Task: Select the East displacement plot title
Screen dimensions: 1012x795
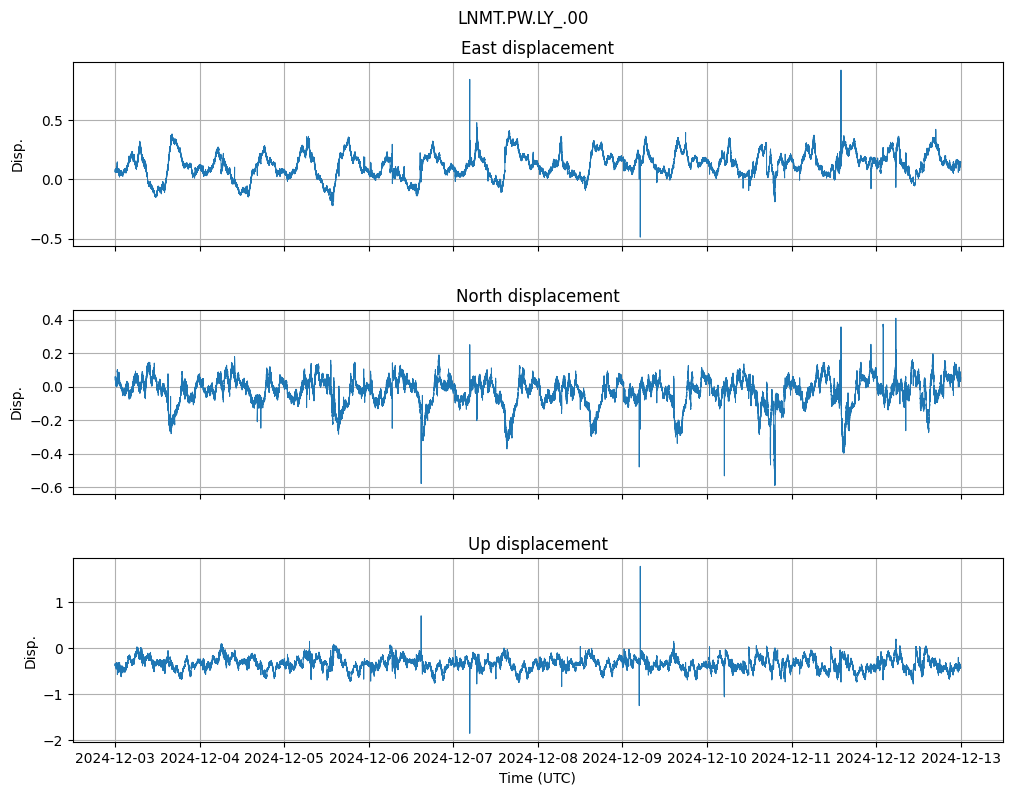Action: point(537,48)
